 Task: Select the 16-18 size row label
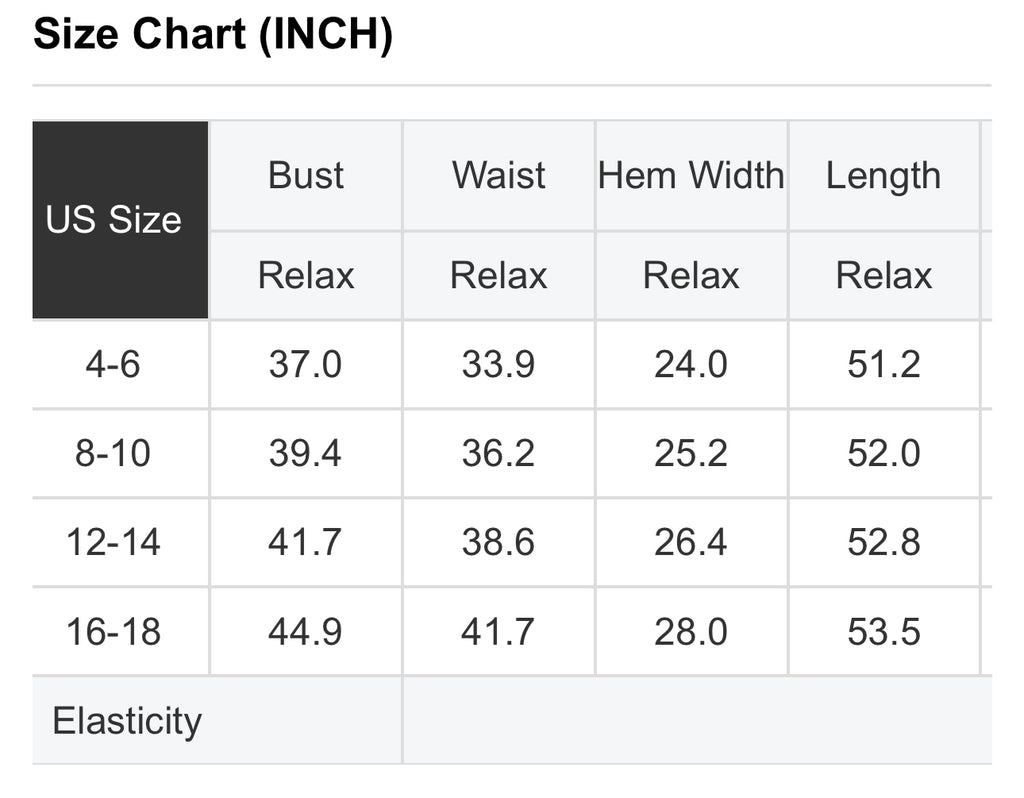click(x=113, y=632)
